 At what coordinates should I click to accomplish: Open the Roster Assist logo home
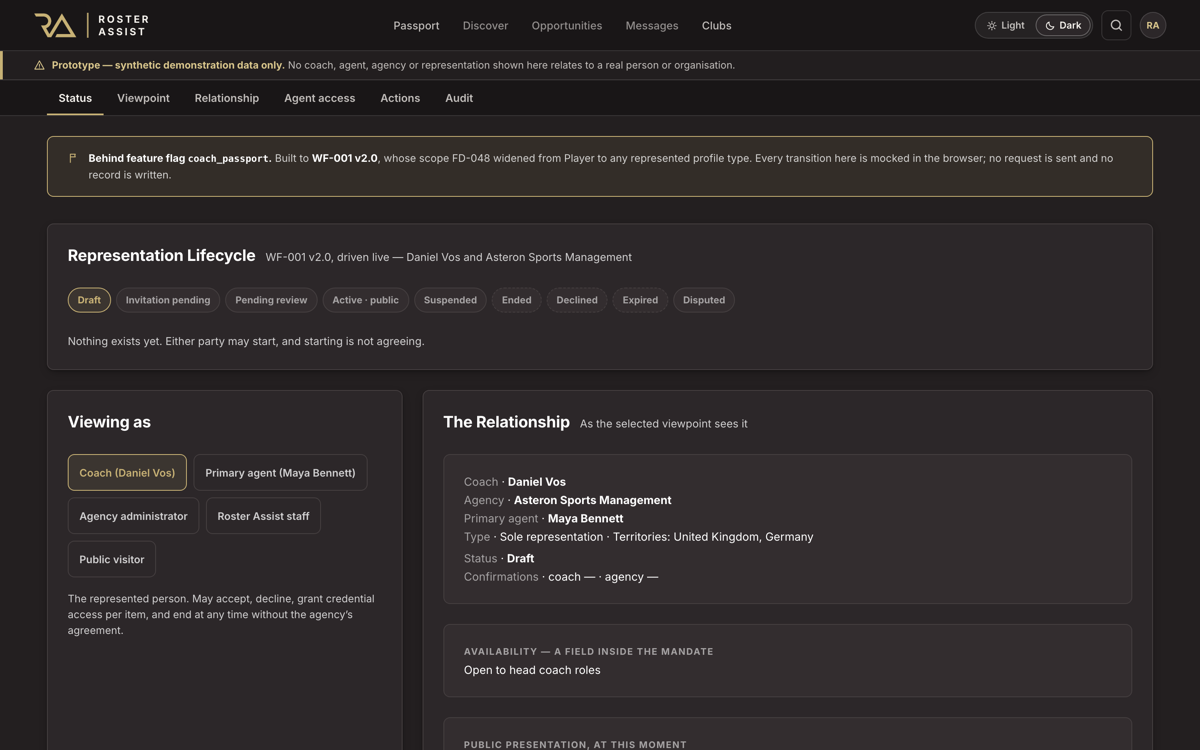(x=91, y=25)
